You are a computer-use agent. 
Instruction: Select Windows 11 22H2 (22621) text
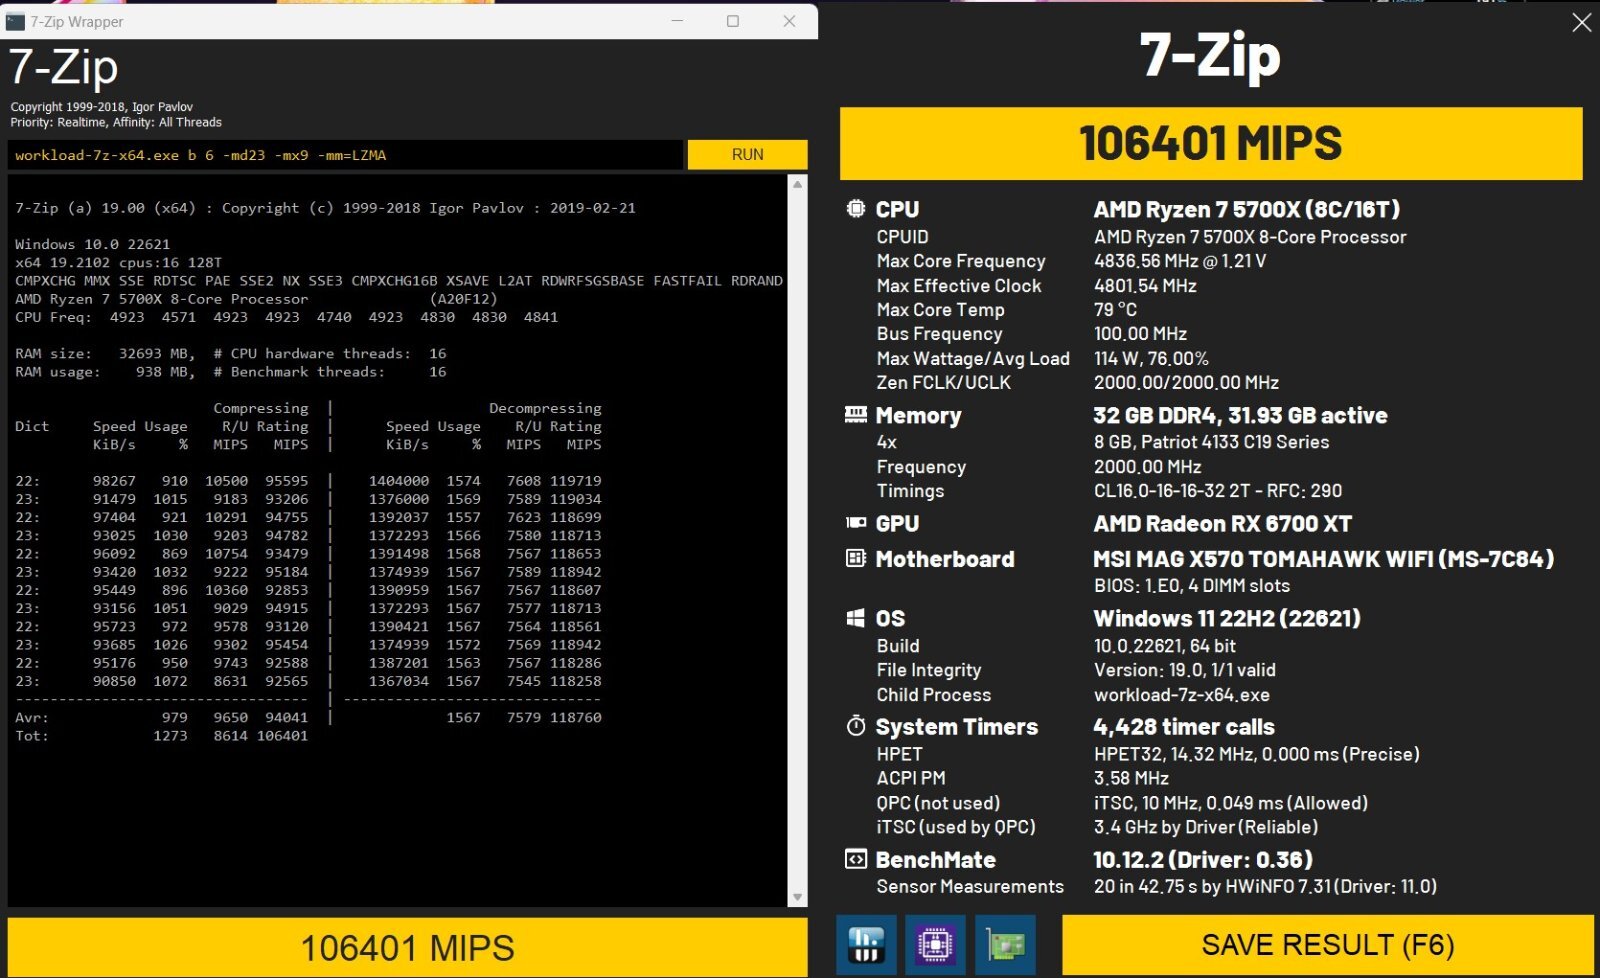pos(1227,618)
